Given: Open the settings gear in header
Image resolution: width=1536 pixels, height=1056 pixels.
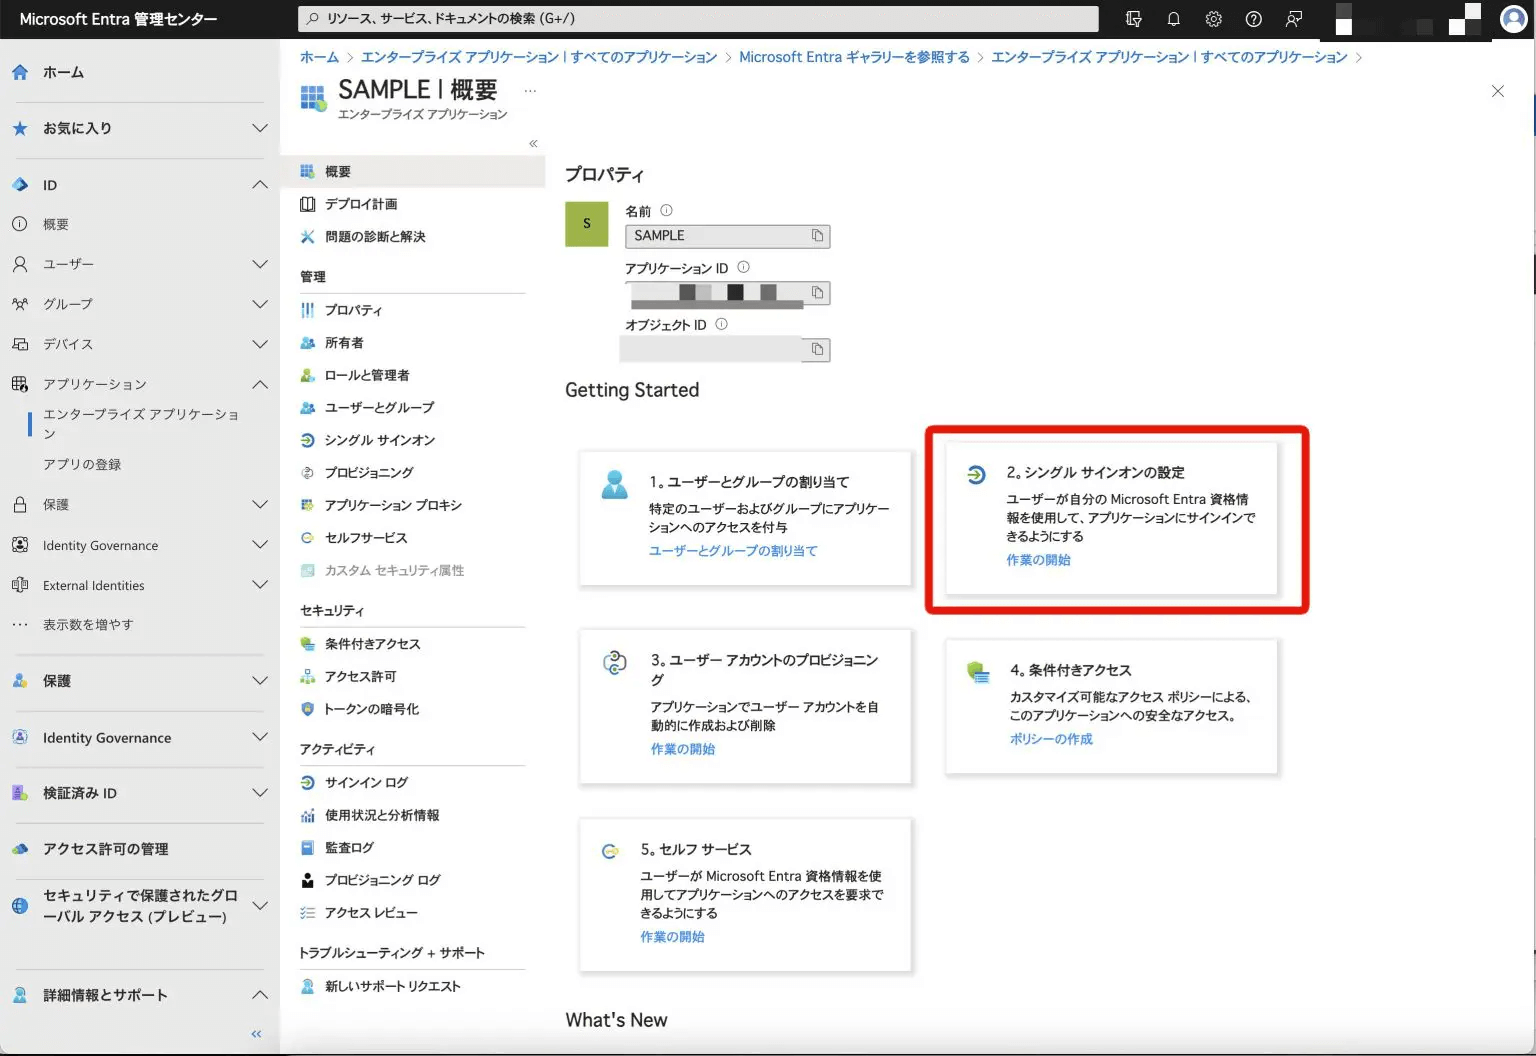Looking at the screenshot, I should pos(1213,19).
